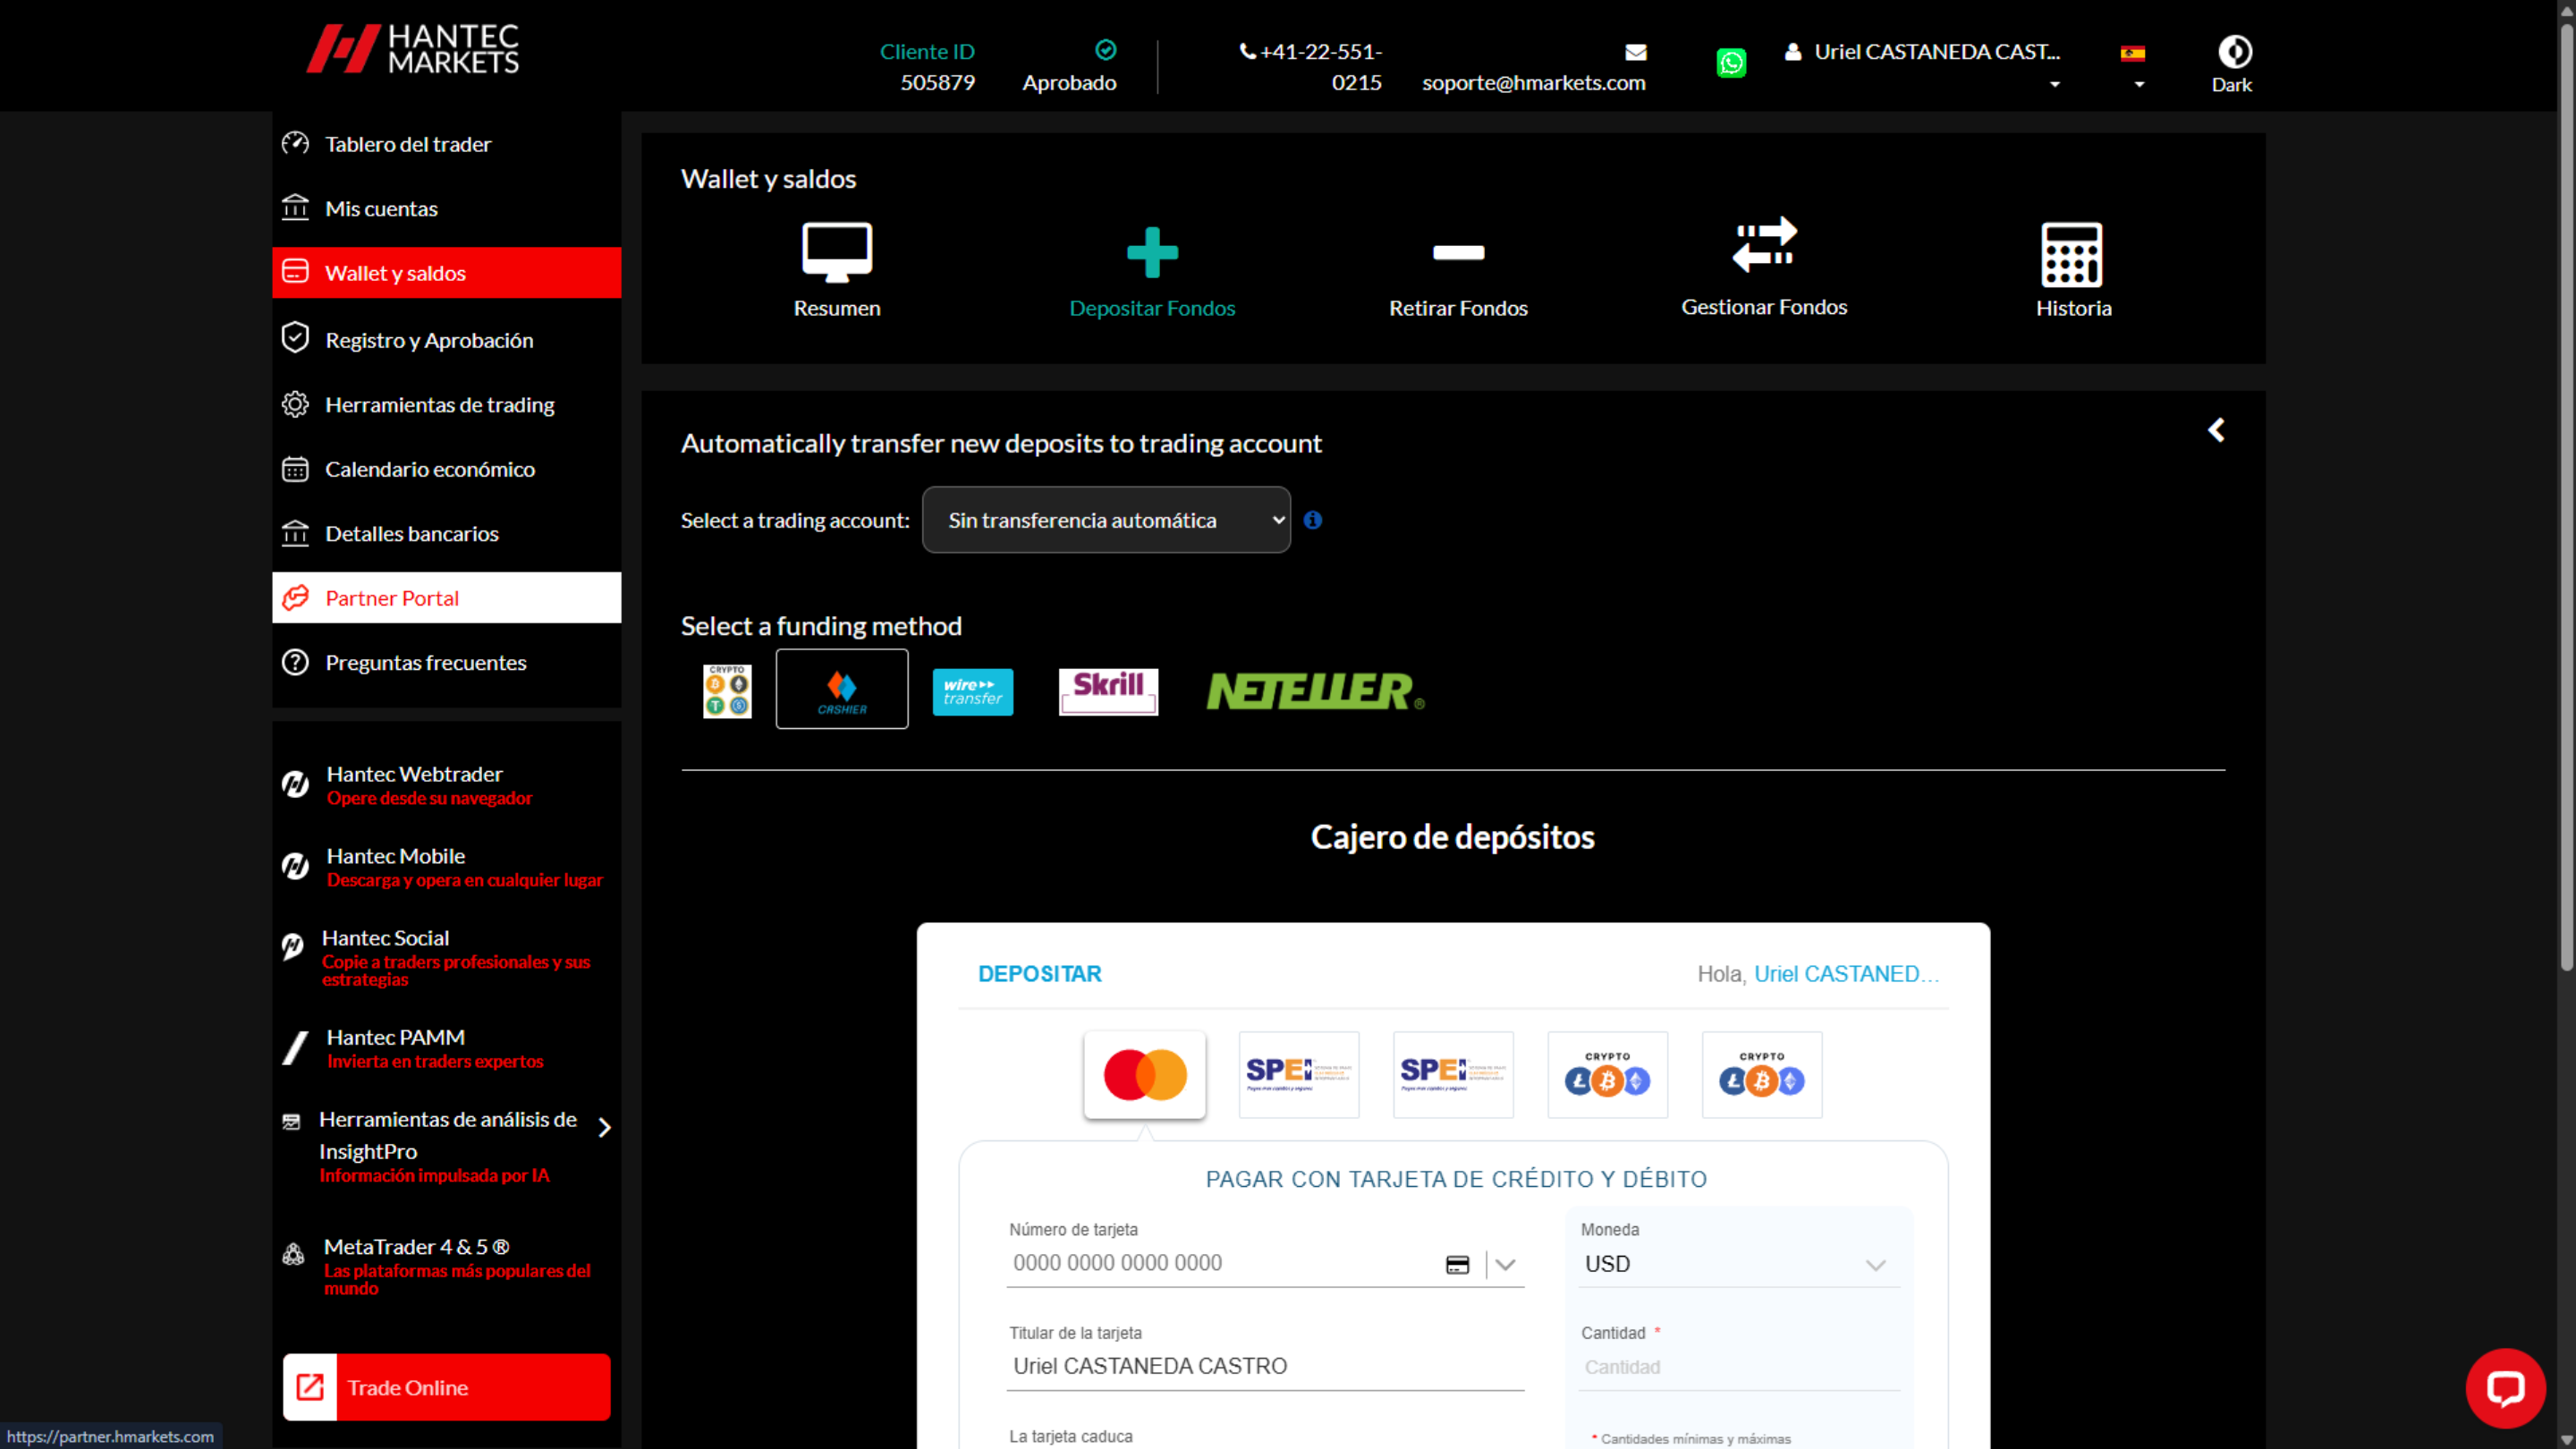Viewport: 2576px width, 1449px height.
Task: Click the Trade Online button
Action: pyautogui.click(x=446, y=1387)
